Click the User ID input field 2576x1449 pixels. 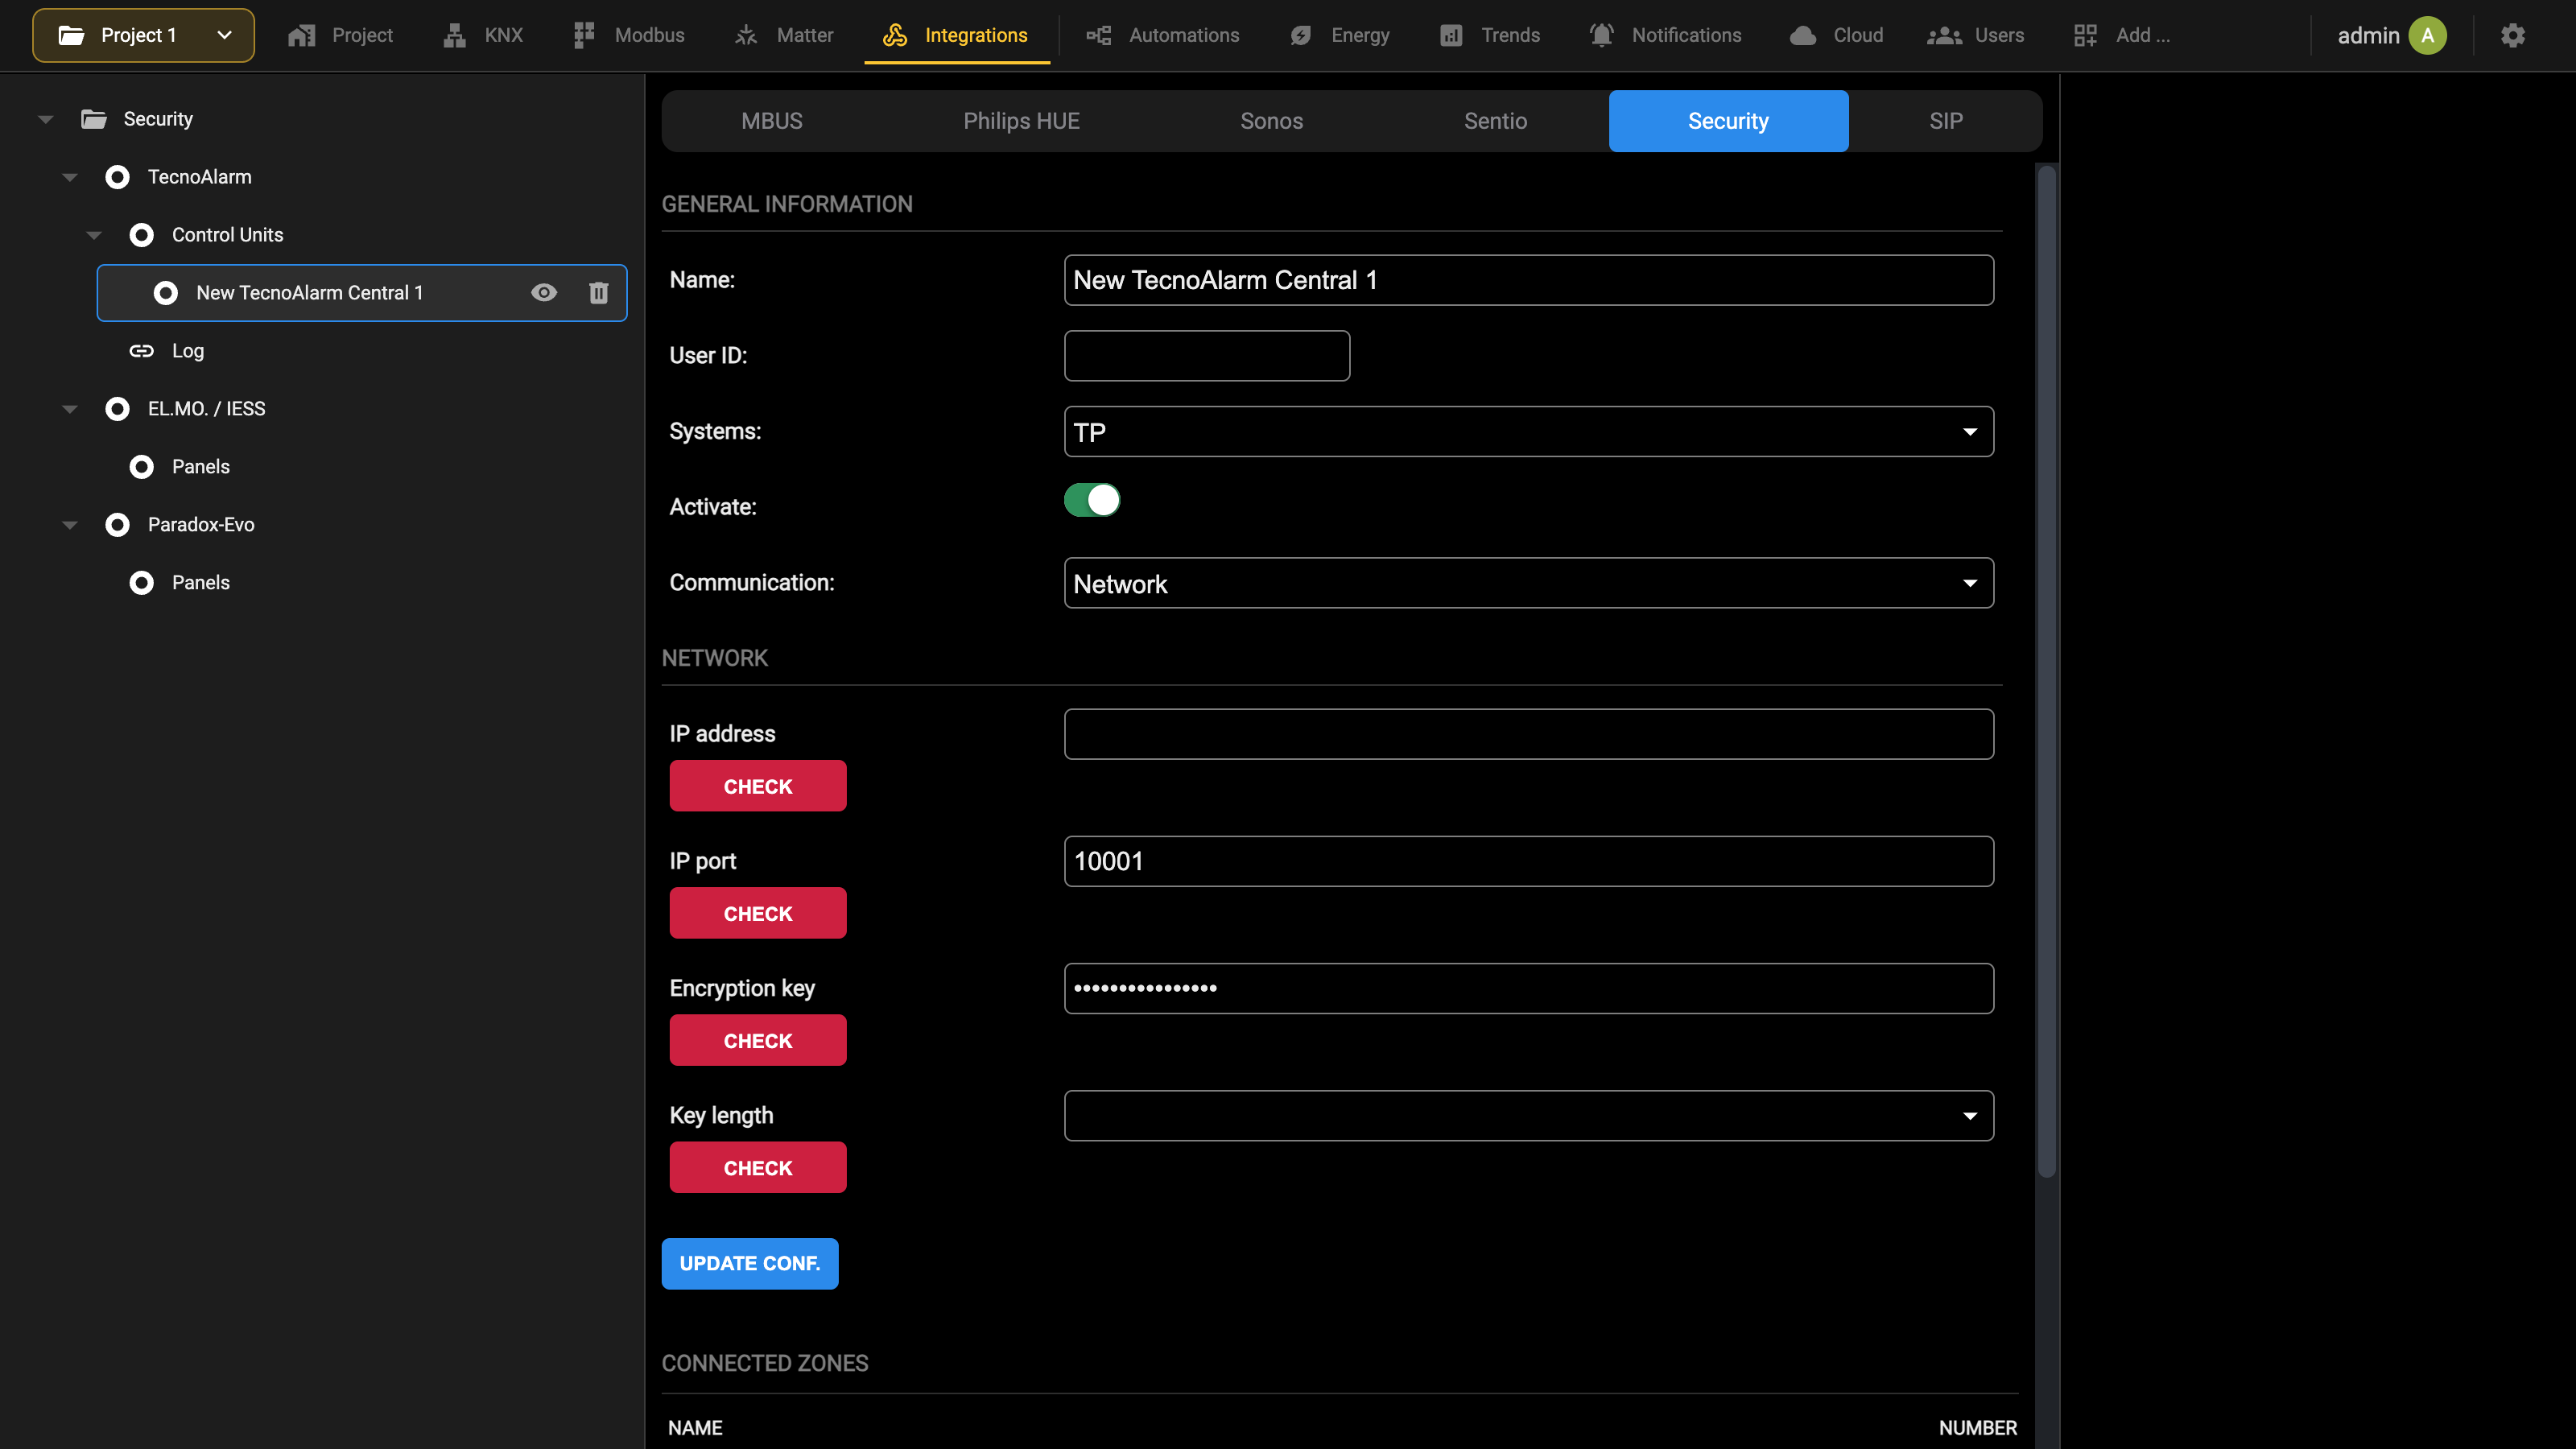pos(1207,356)
